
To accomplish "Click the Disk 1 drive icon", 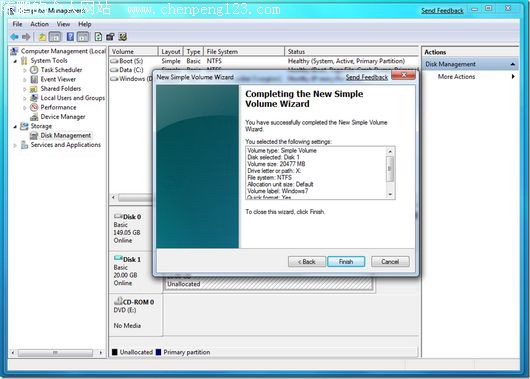I will tap(118, 259).
